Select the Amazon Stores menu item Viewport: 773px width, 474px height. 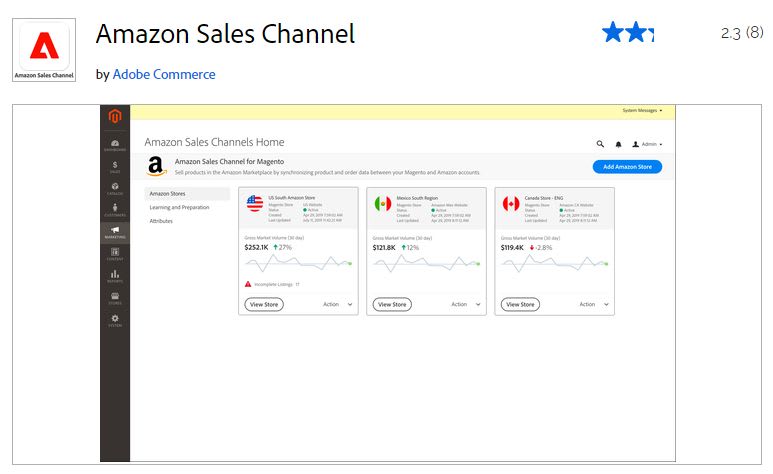point(187,193)
